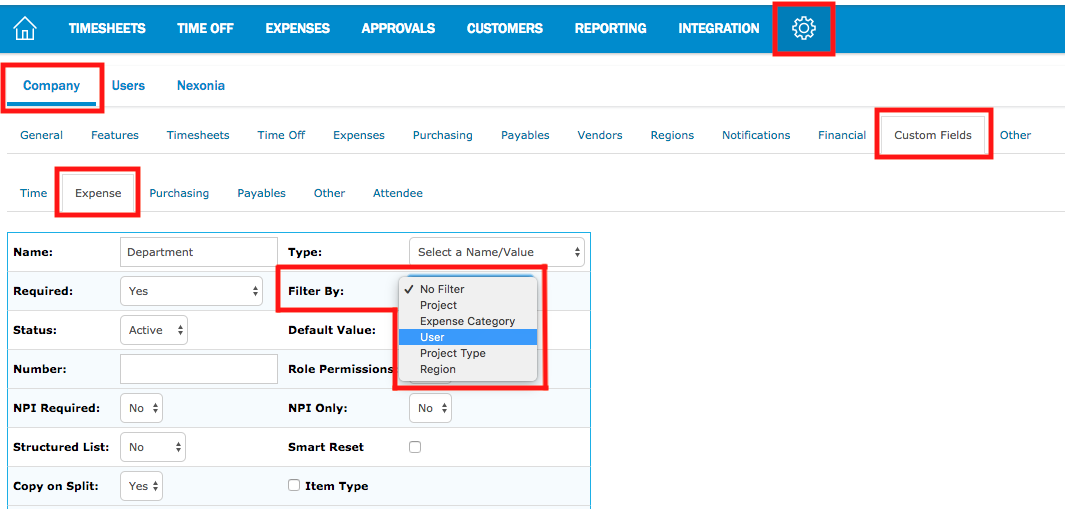Open Timesheets in the top navigation
This screenshot has width=1065, height=509.
(x=107, y=28)
